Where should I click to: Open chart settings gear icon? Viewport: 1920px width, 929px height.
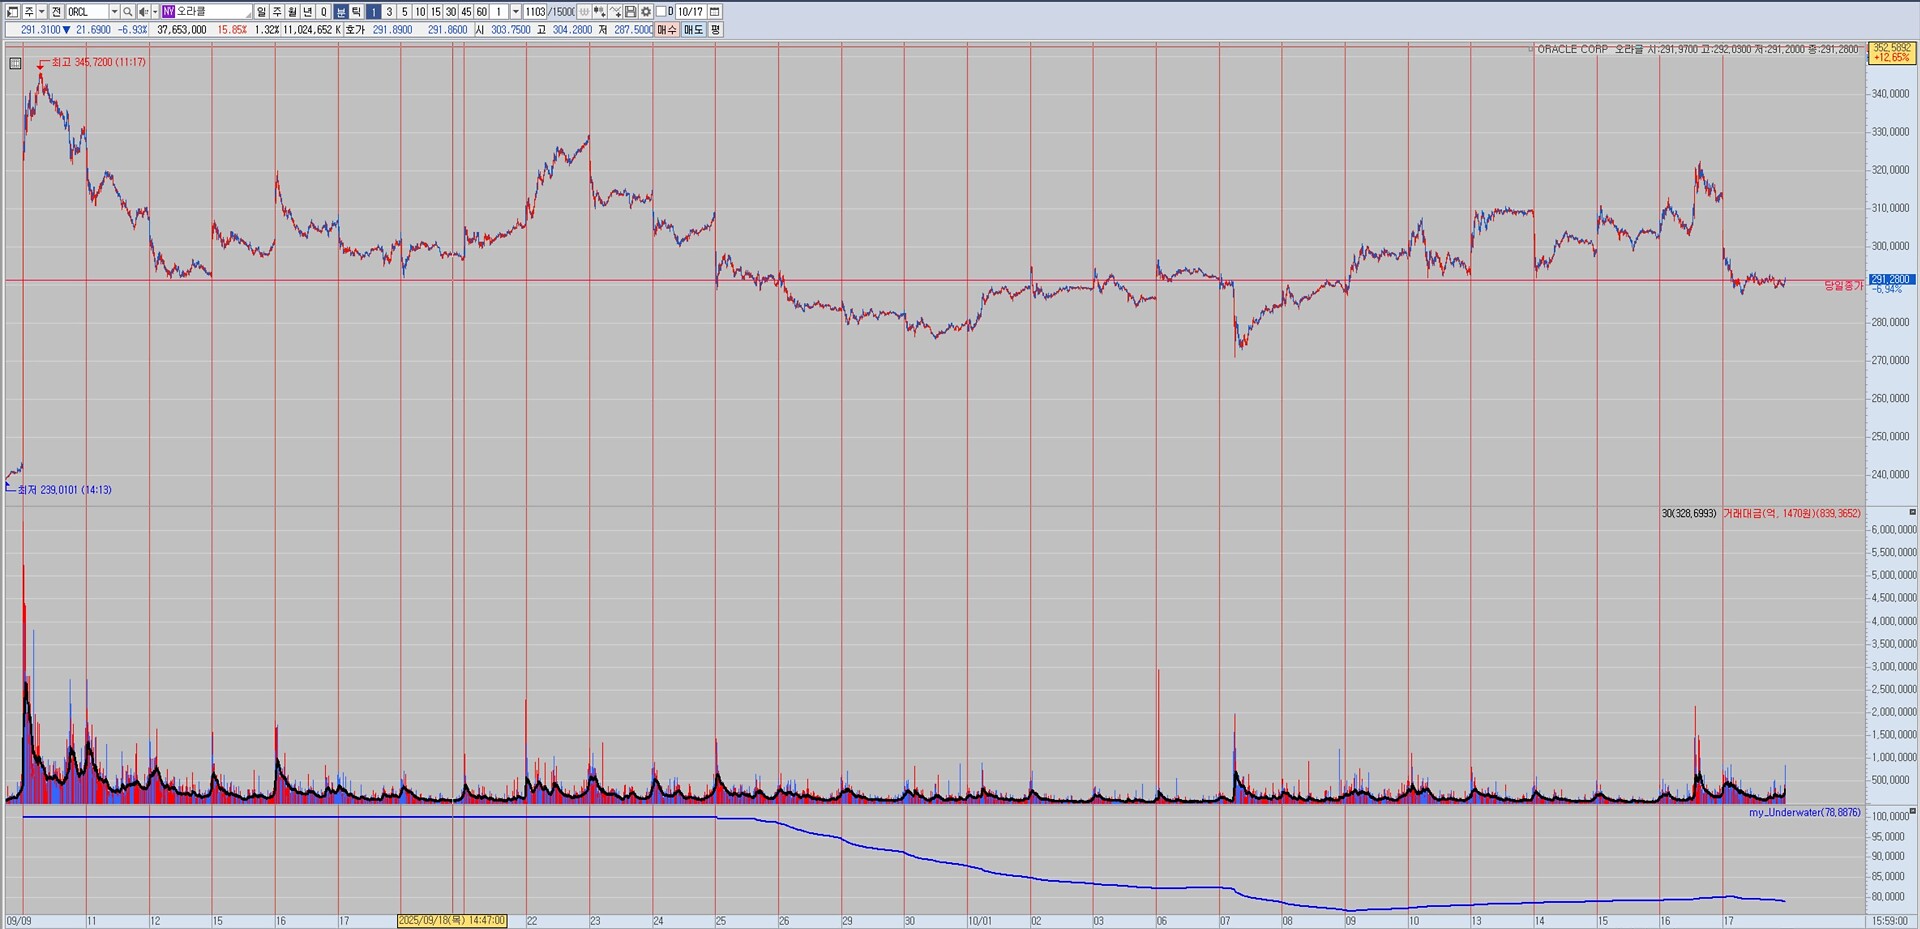pos(646,12)
